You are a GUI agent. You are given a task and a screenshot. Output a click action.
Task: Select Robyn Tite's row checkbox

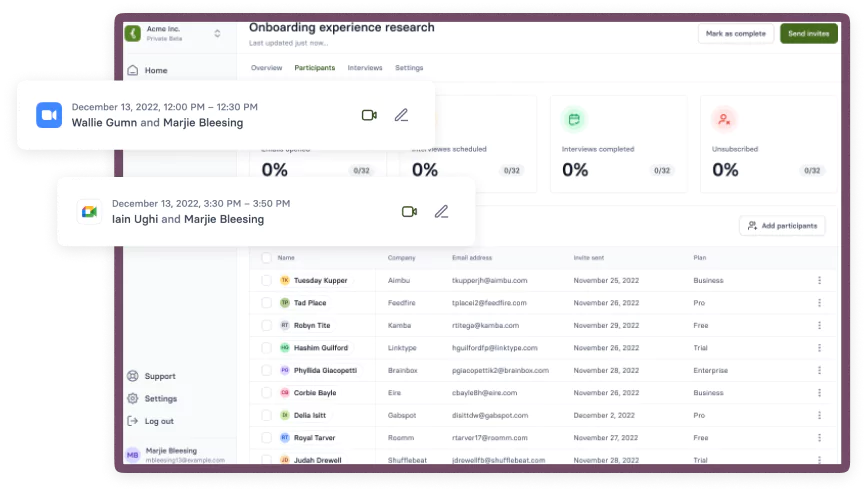point(266,325)
